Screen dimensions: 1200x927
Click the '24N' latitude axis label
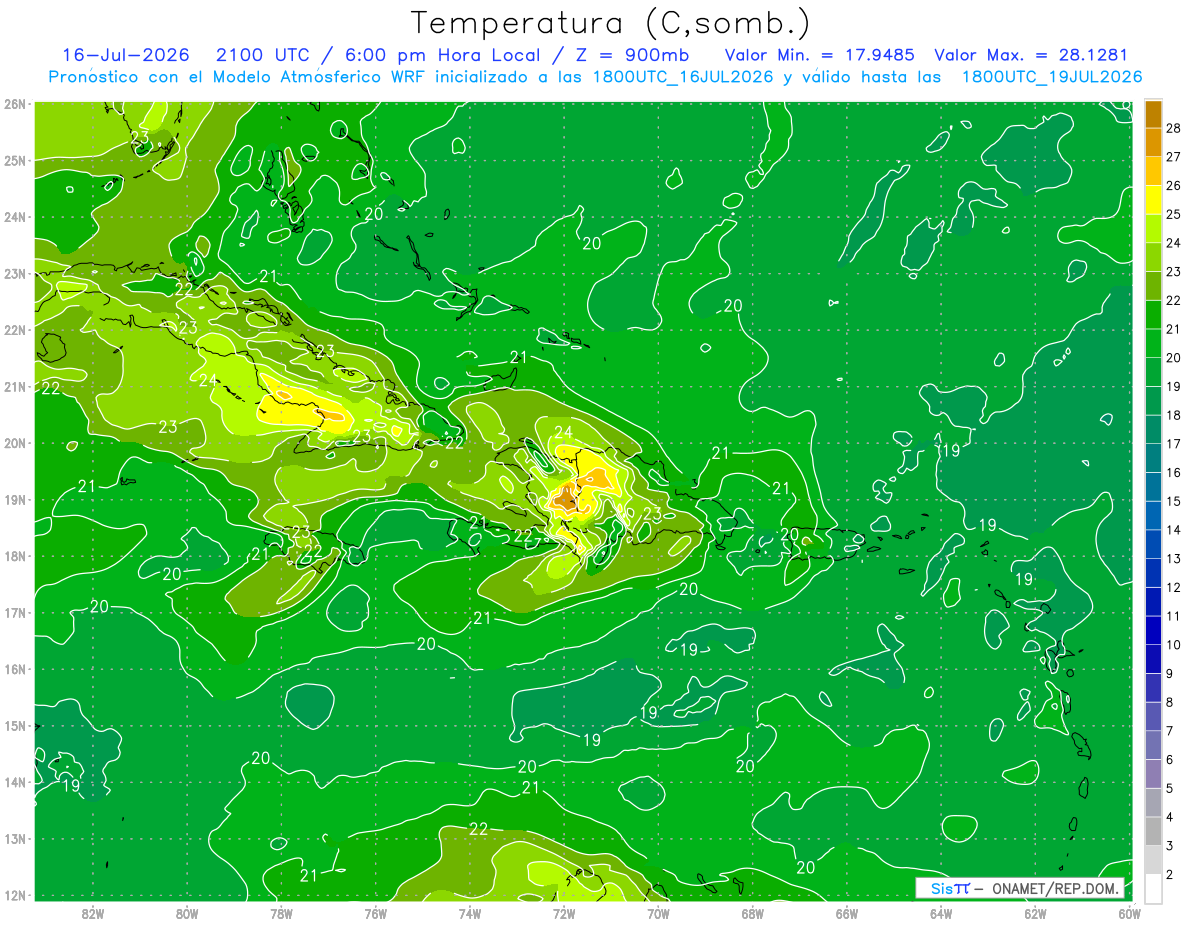point(14,217)
